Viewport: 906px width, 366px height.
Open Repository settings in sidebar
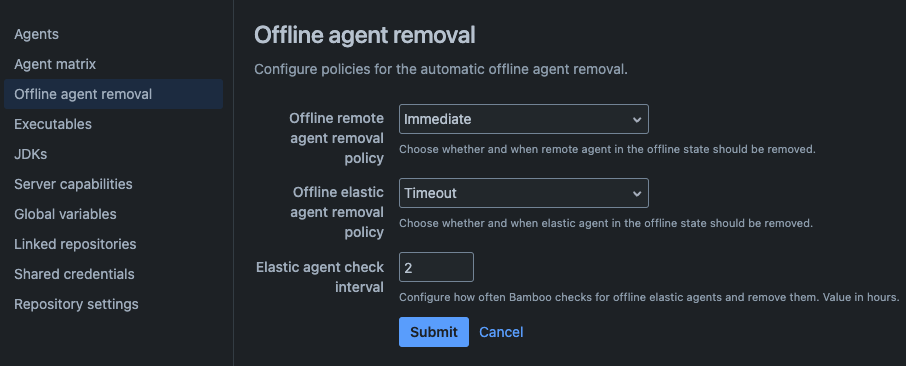(x=76, y=304)
